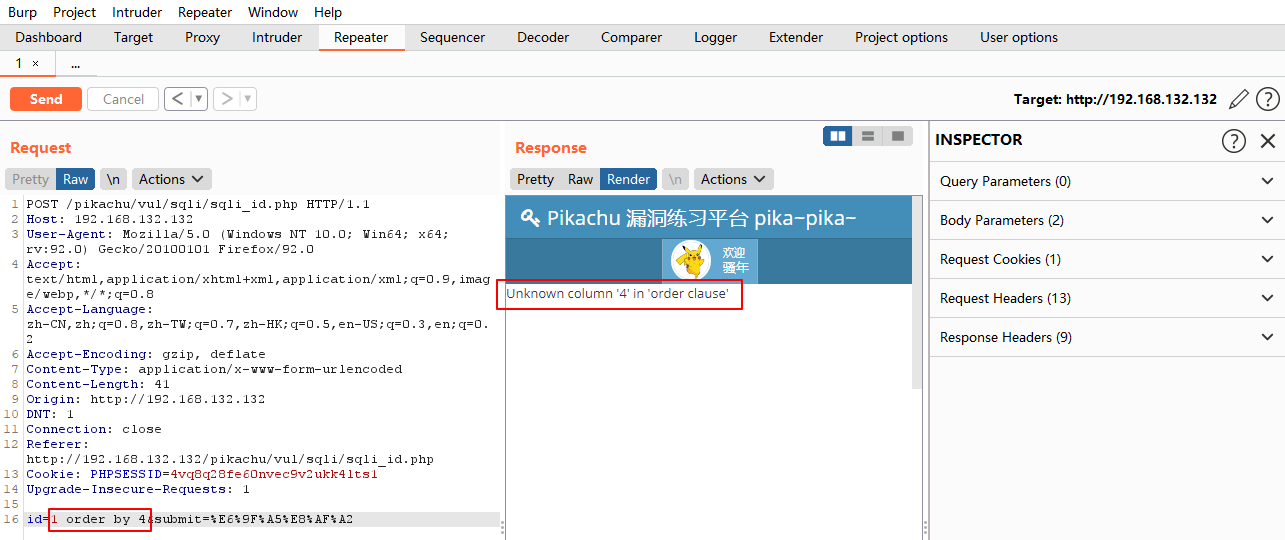
Task: Open the Project menu
Action: [75, 12]
